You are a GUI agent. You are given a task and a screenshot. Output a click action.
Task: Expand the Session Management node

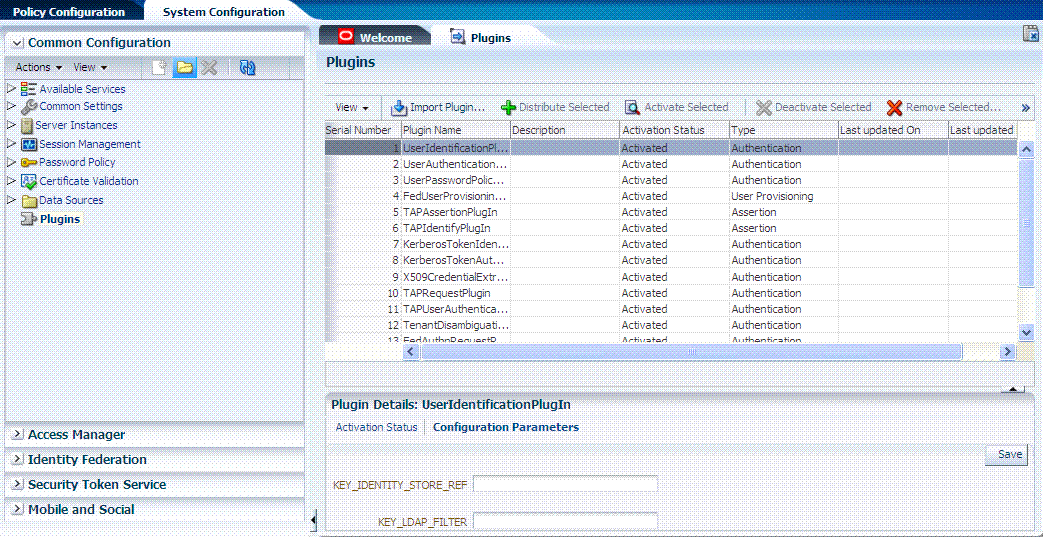click(11, 143)
